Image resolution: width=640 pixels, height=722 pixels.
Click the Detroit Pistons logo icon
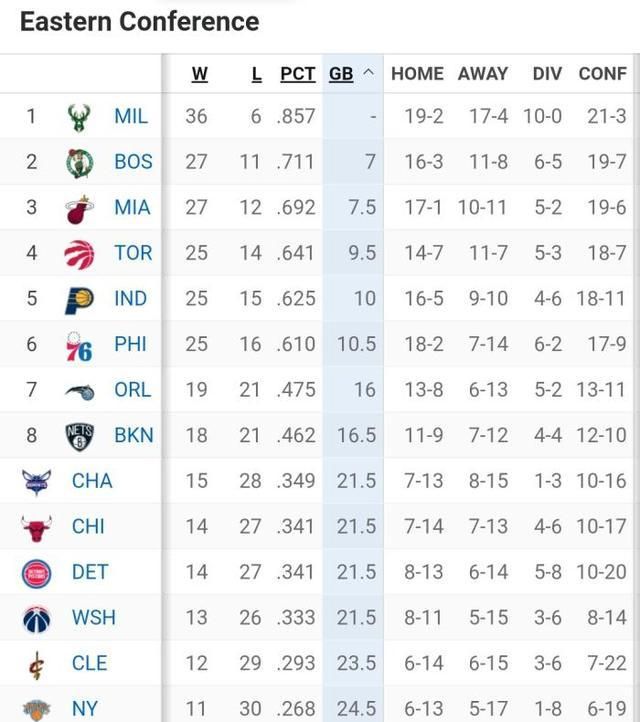(x=37, y=573)
